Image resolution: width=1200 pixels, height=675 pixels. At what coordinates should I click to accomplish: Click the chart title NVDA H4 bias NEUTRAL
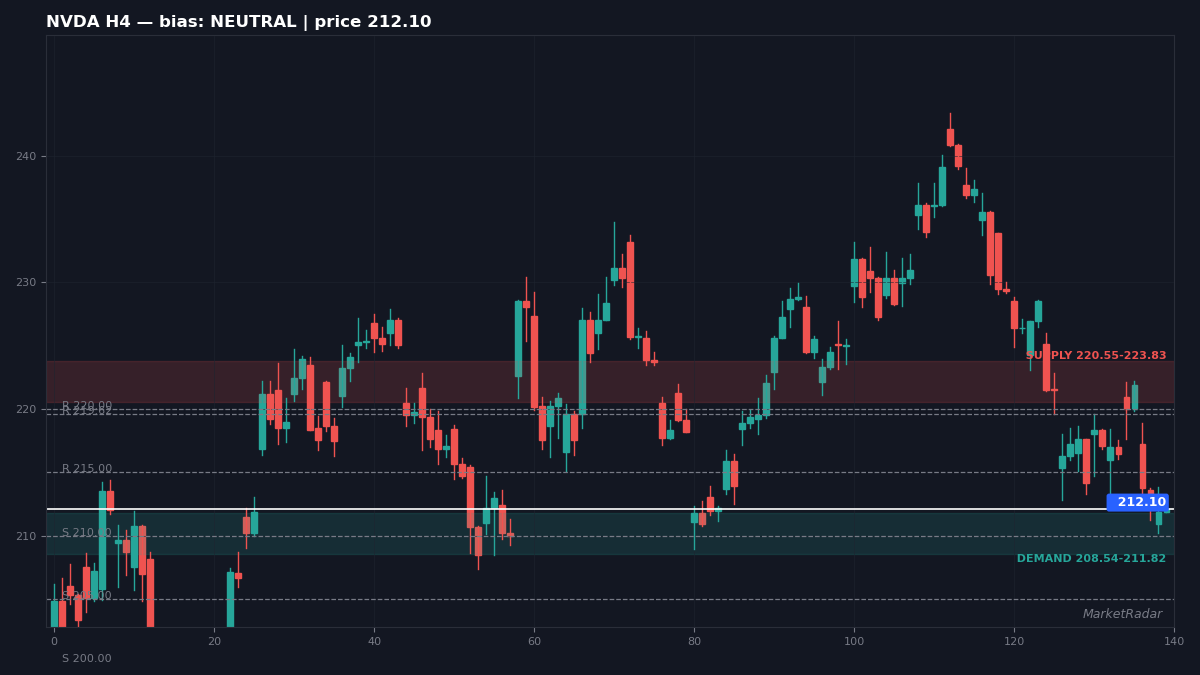click(x=239, y=22)
